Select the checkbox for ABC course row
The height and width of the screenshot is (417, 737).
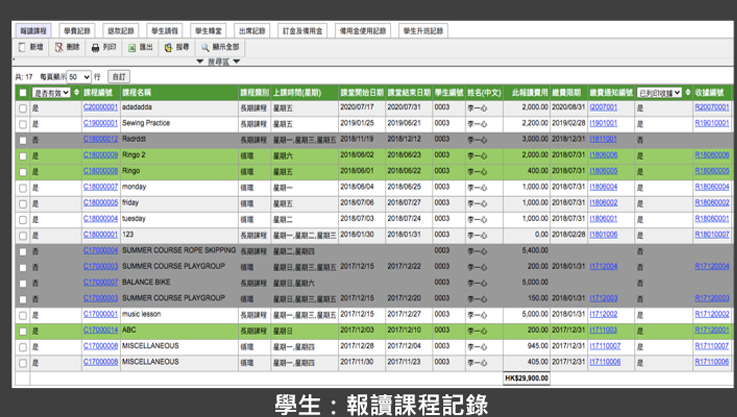pos(23,331)
